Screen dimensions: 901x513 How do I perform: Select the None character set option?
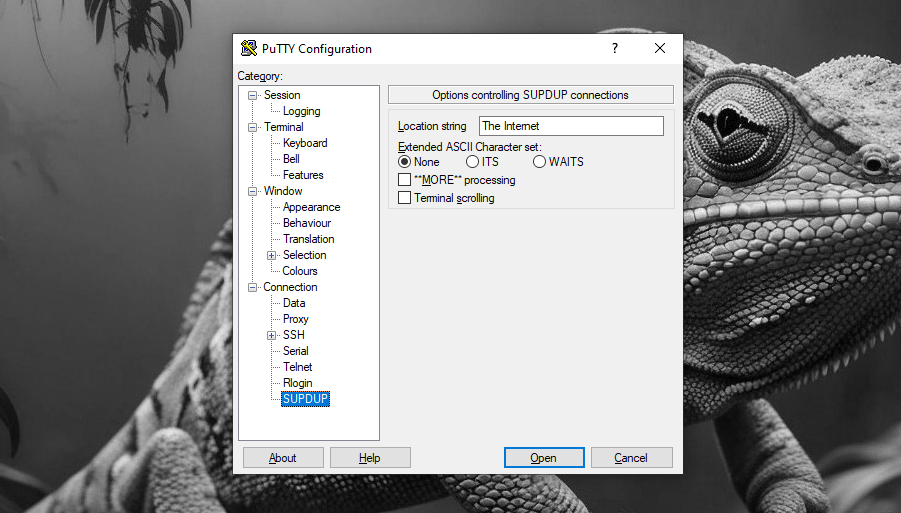tap(405, 162)
